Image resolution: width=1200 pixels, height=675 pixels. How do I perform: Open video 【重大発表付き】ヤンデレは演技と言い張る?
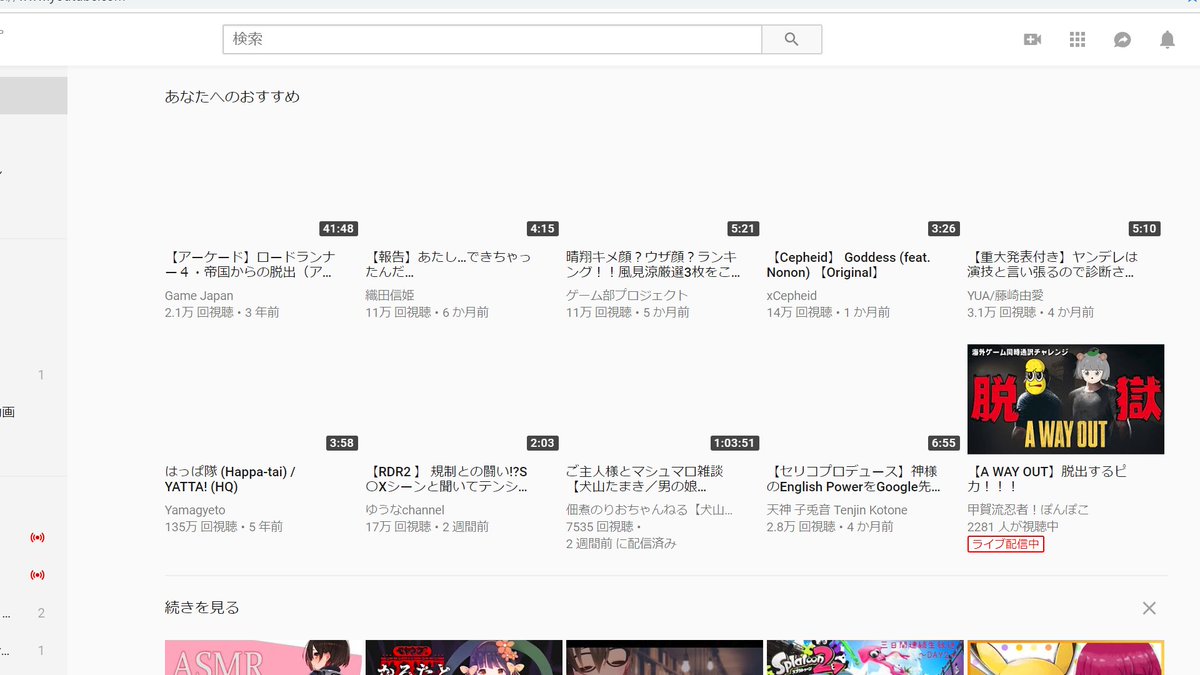coord(1052,264)
